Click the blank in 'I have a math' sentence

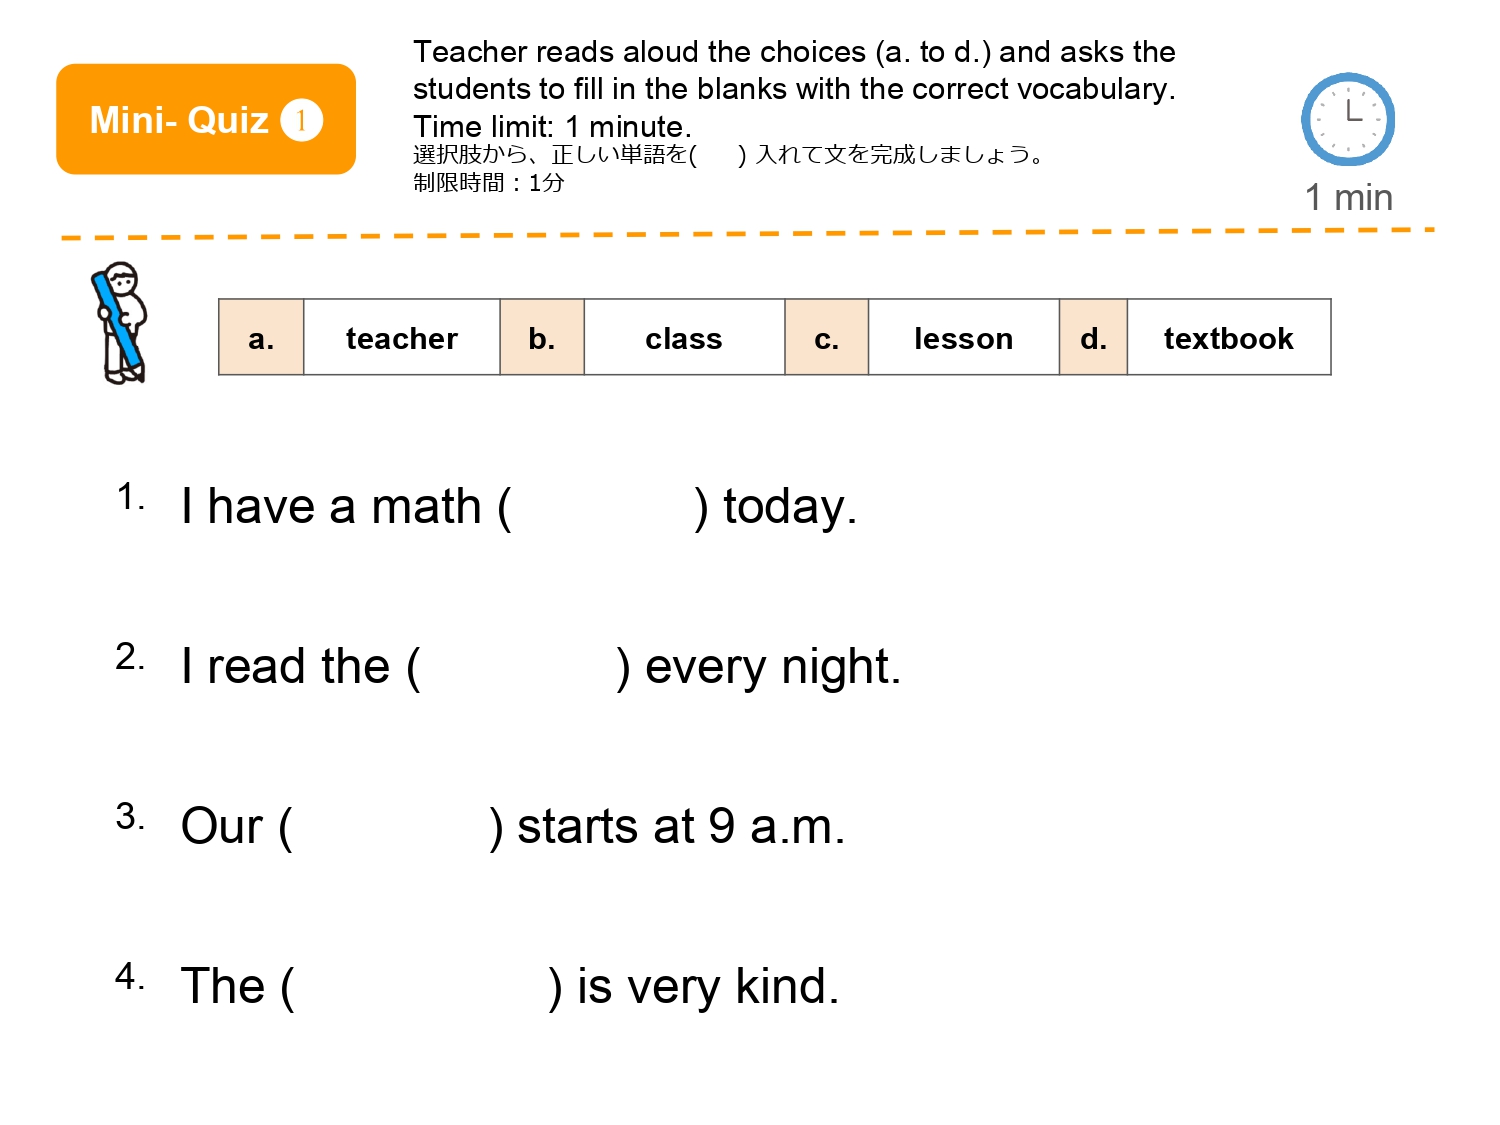click(603, 507)
